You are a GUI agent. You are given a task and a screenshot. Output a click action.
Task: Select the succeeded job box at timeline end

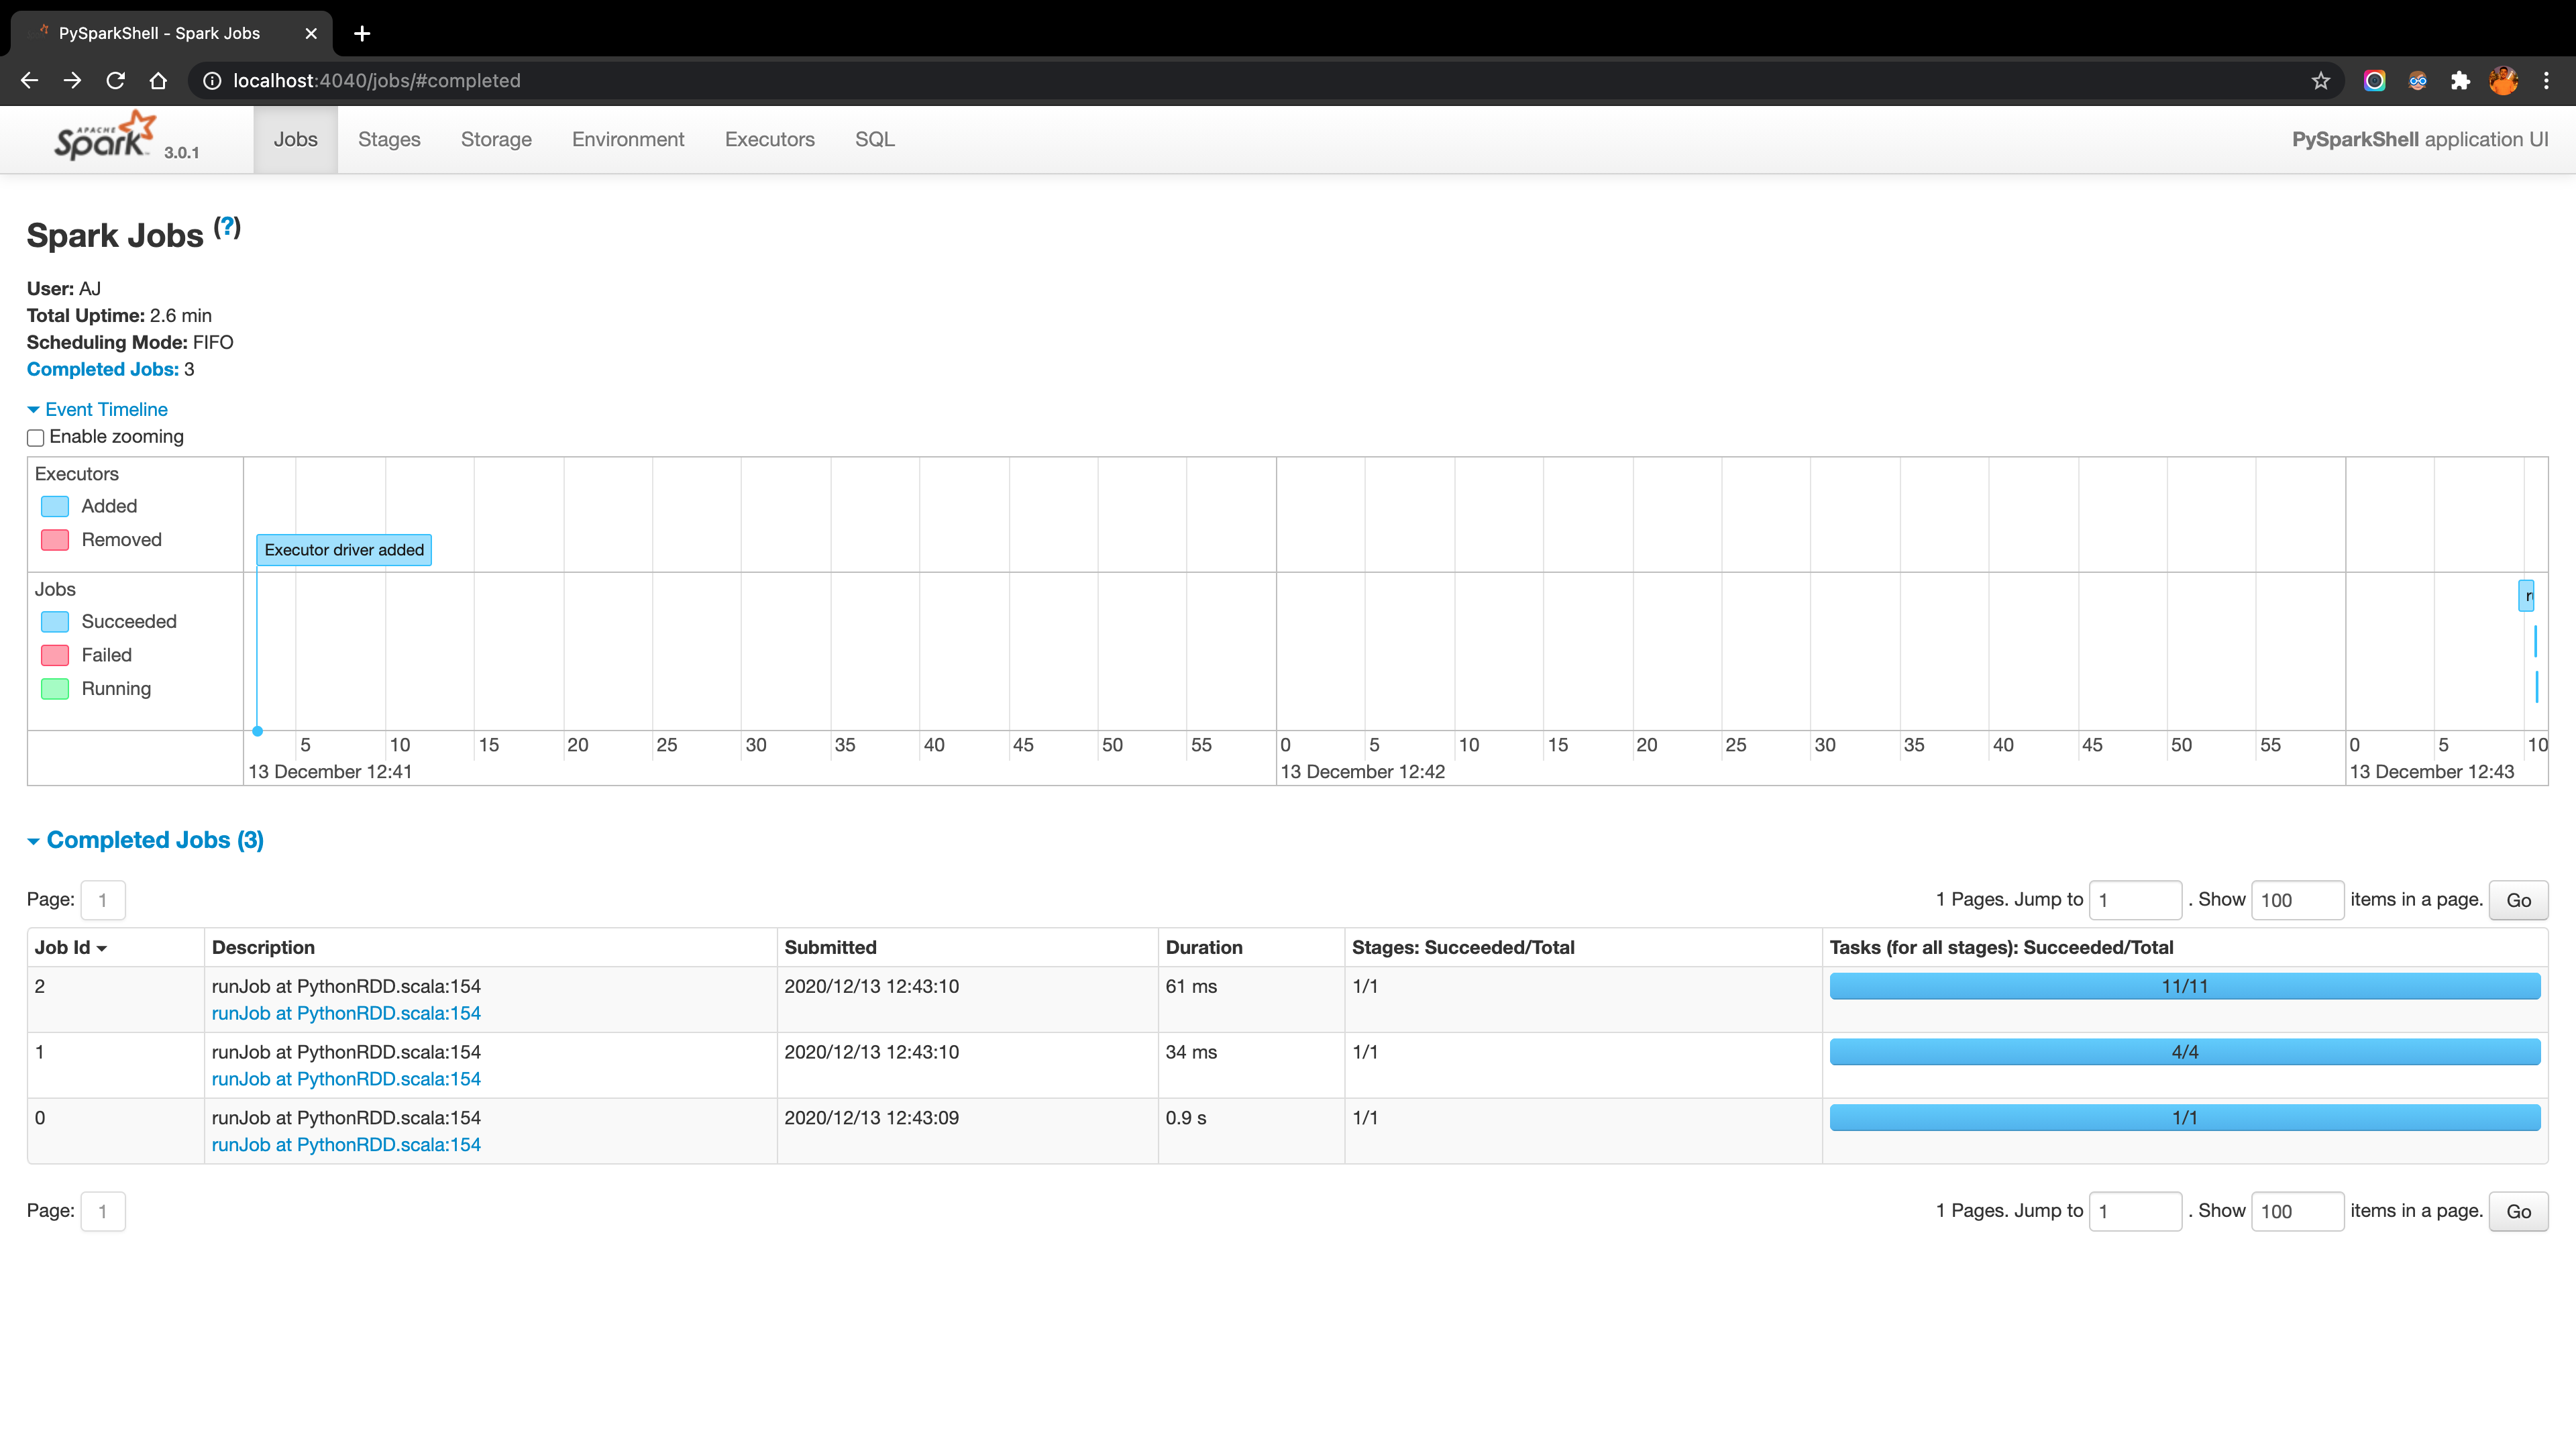pos(2526,596)
